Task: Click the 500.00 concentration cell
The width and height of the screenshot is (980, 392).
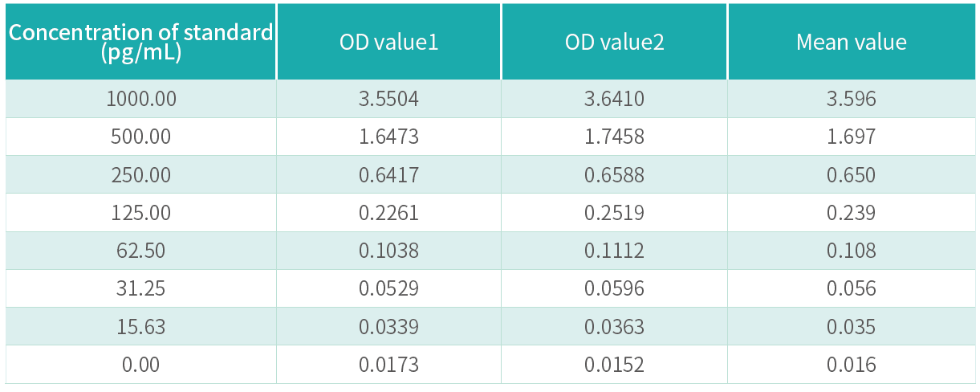Action: (x=141, y=137)
